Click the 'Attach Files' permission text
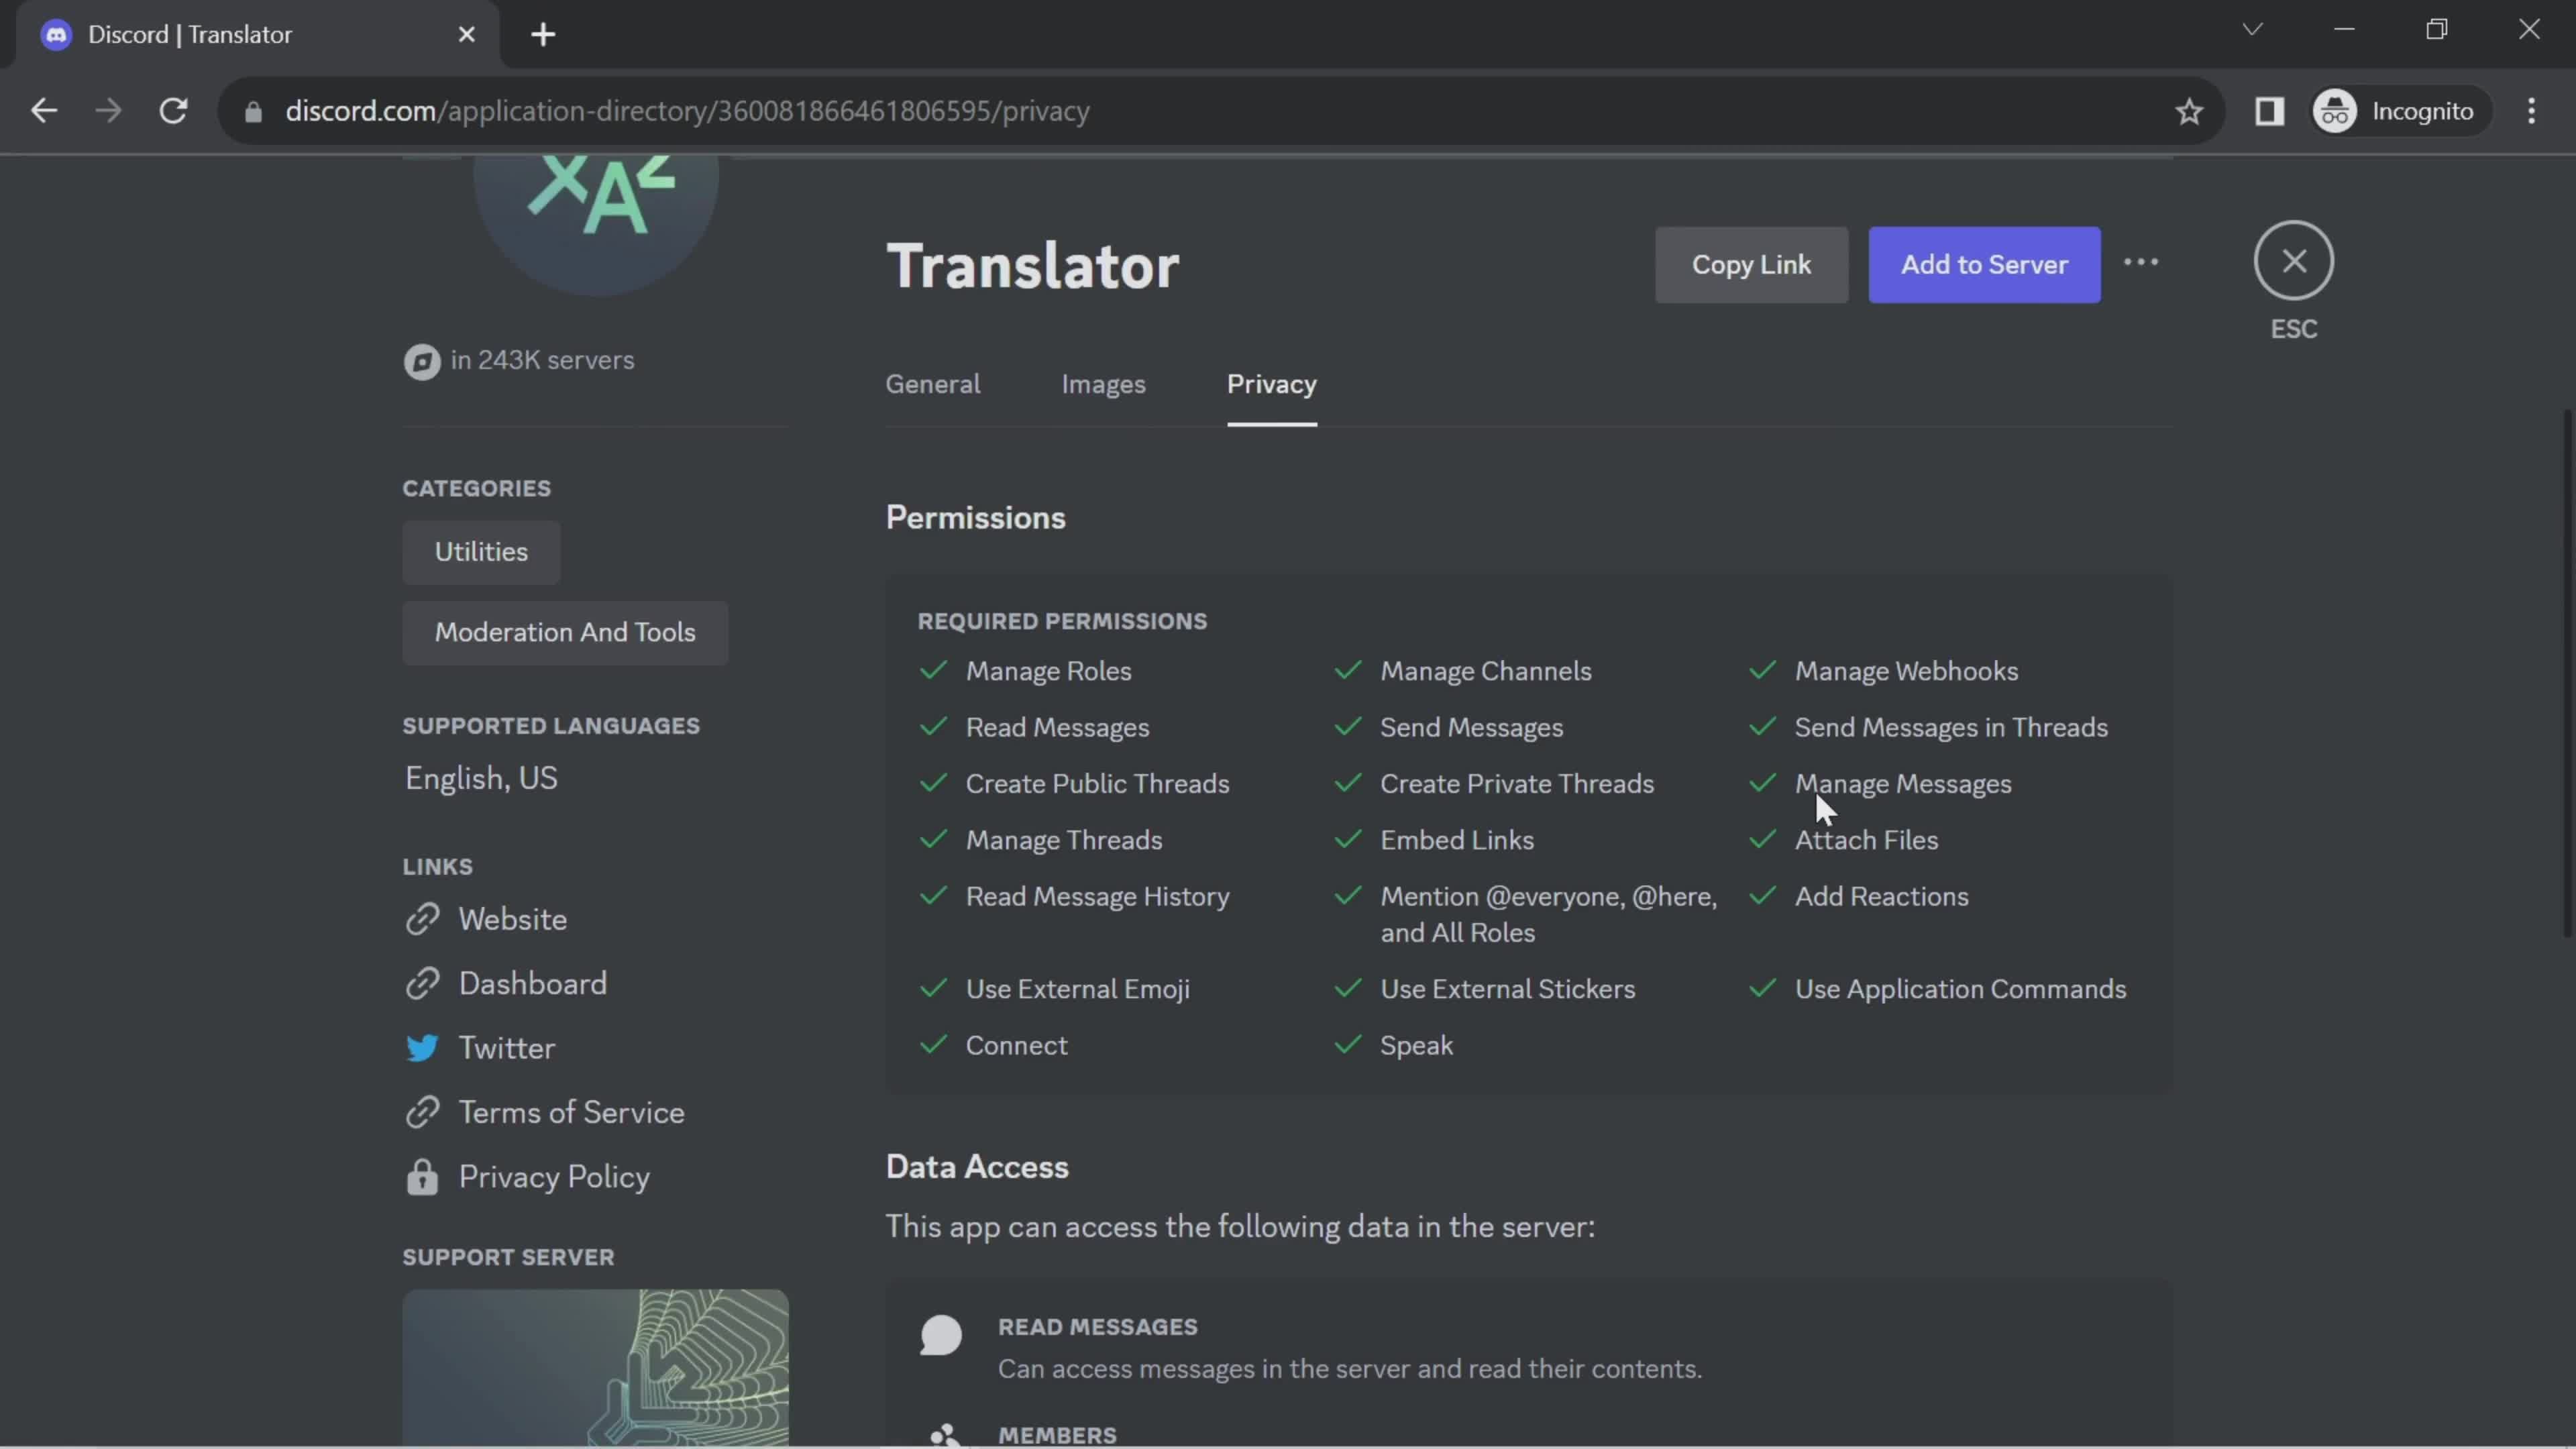 (x=1866, y=840)
